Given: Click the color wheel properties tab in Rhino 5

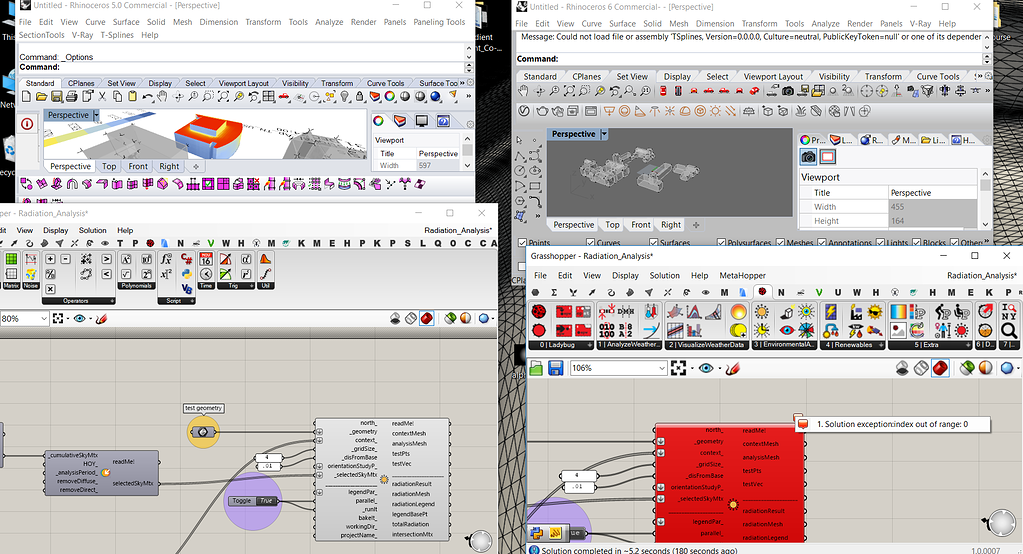Looking at the screenshot, I should pyautogui.click(x=378, y=121).
